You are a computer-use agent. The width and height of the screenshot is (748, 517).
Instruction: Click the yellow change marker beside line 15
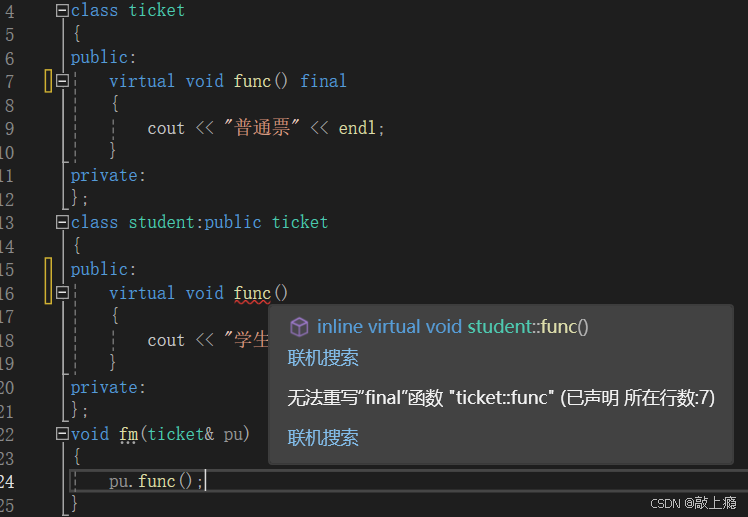pyautogui.click(x=48, y=280)
